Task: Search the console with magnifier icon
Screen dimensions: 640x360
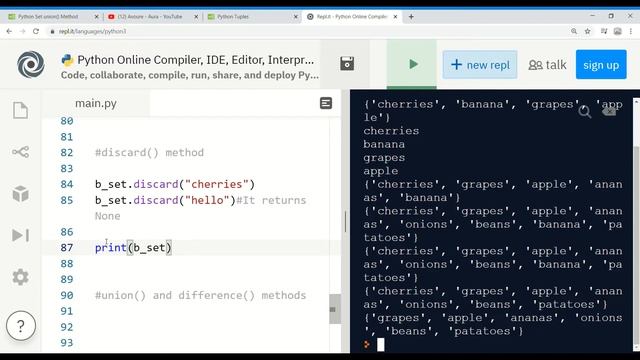Action: [584, 111]
